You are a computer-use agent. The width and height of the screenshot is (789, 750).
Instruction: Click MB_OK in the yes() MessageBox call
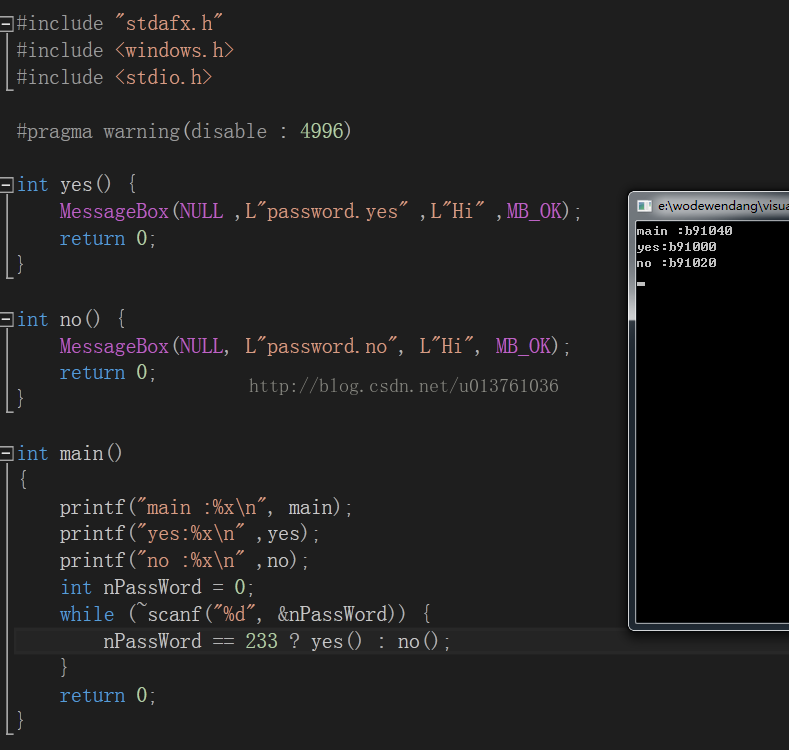click(534, 211)
